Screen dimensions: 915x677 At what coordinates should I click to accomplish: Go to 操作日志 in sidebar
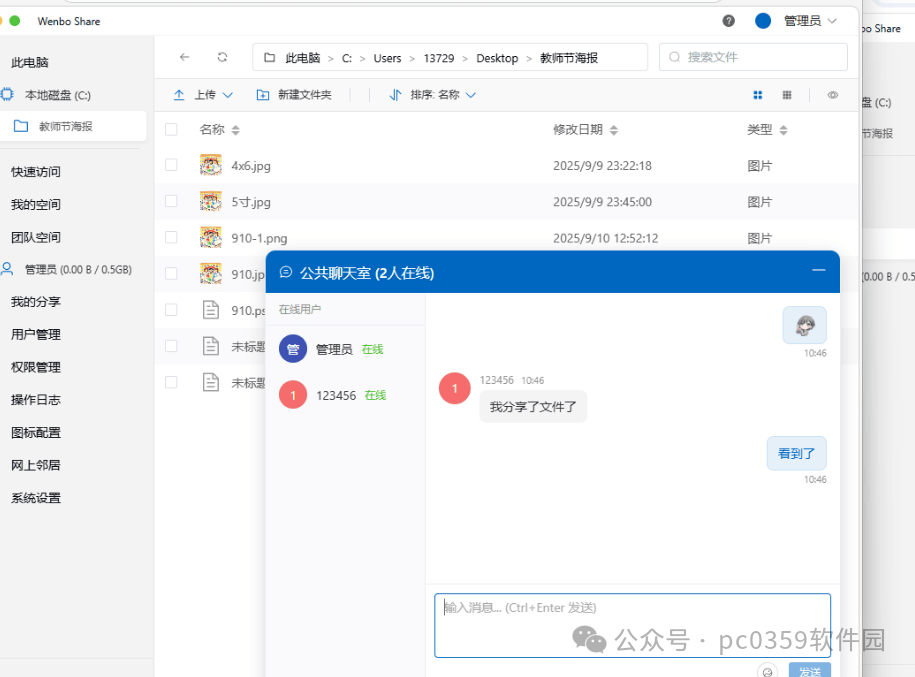(x=36, y=400)
